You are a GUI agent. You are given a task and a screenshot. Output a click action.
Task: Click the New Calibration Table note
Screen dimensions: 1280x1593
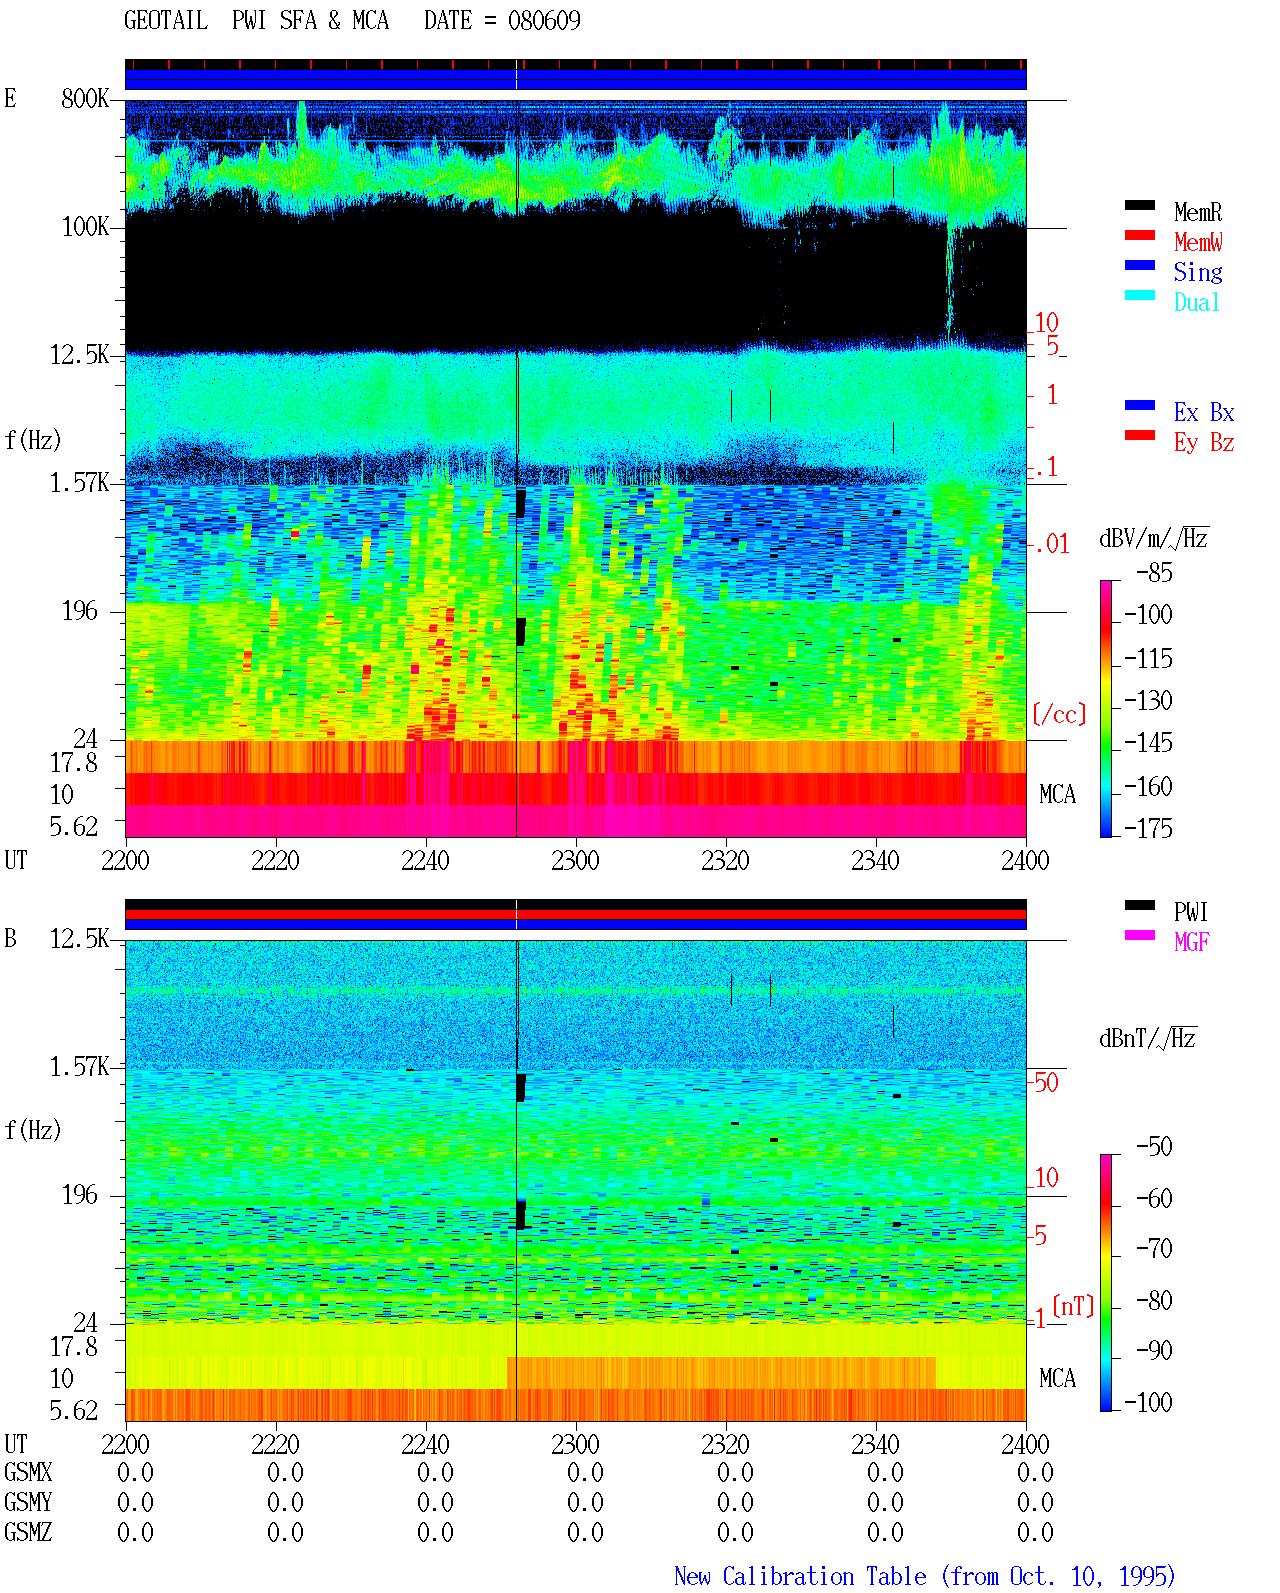click(925, 1577)
